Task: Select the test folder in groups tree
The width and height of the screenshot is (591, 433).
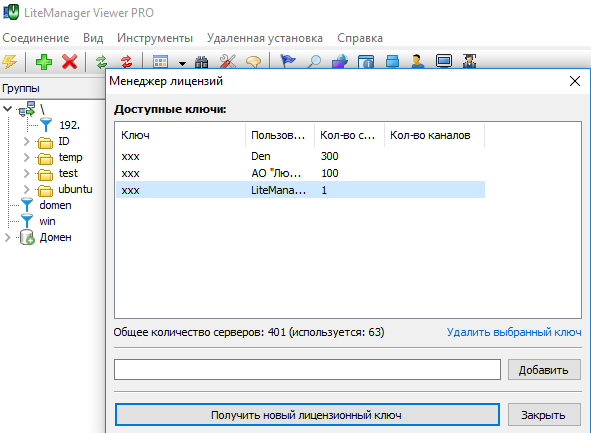Action: [68, 173]
